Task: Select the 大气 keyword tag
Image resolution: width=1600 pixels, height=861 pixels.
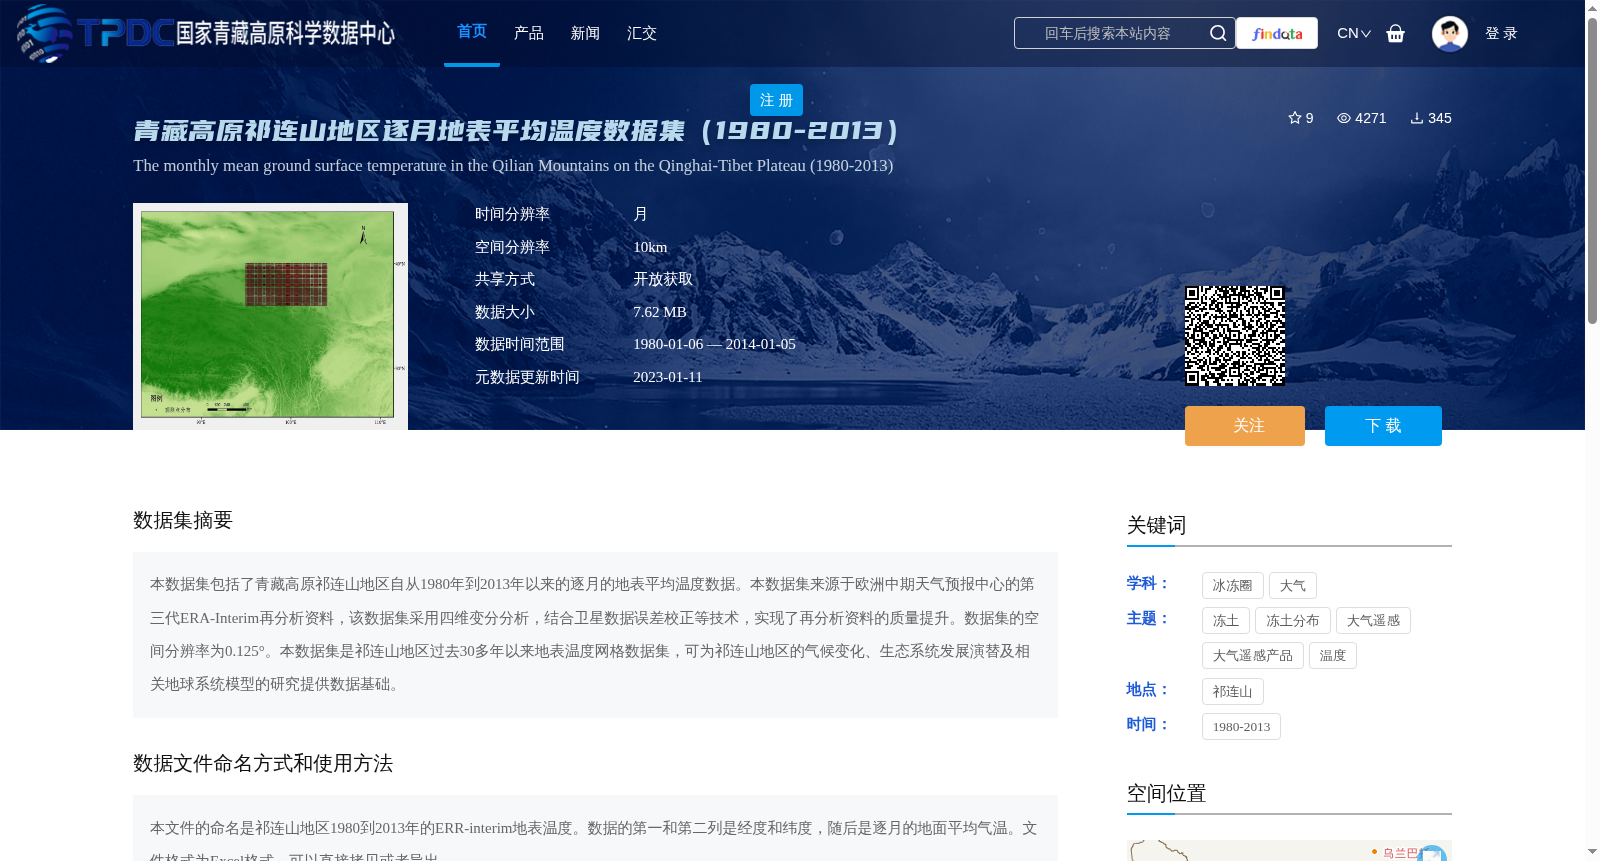Action: pyautogui.click(x=1293, y=585)
